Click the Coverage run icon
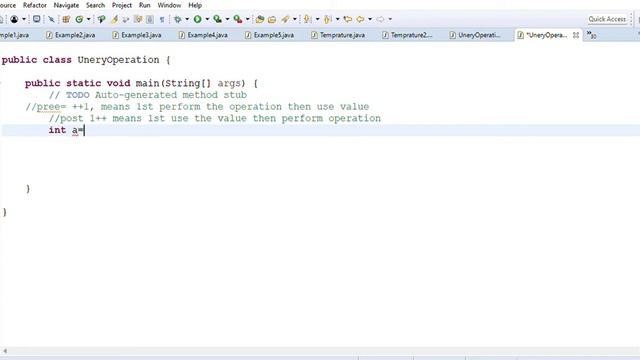 point(218,19)
